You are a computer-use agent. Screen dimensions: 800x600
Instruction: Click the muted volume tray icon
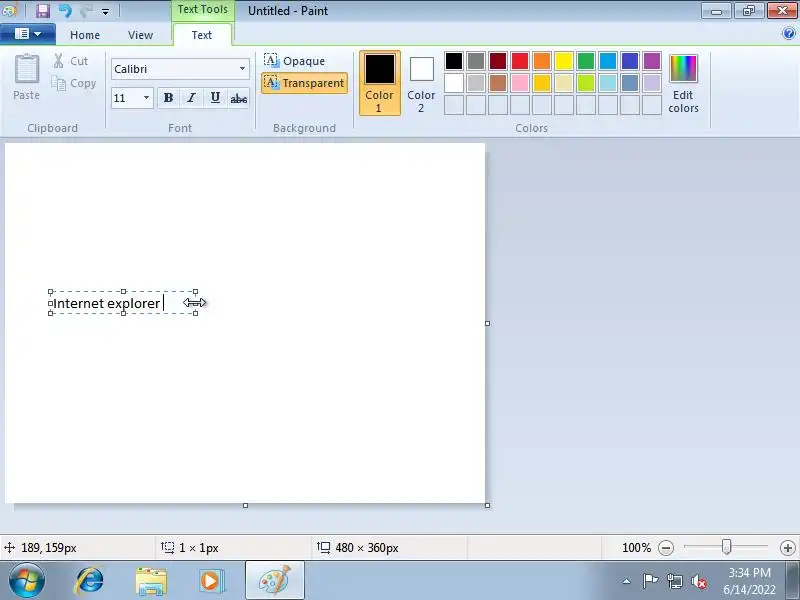pyautogui.click(x=698, y=582)
